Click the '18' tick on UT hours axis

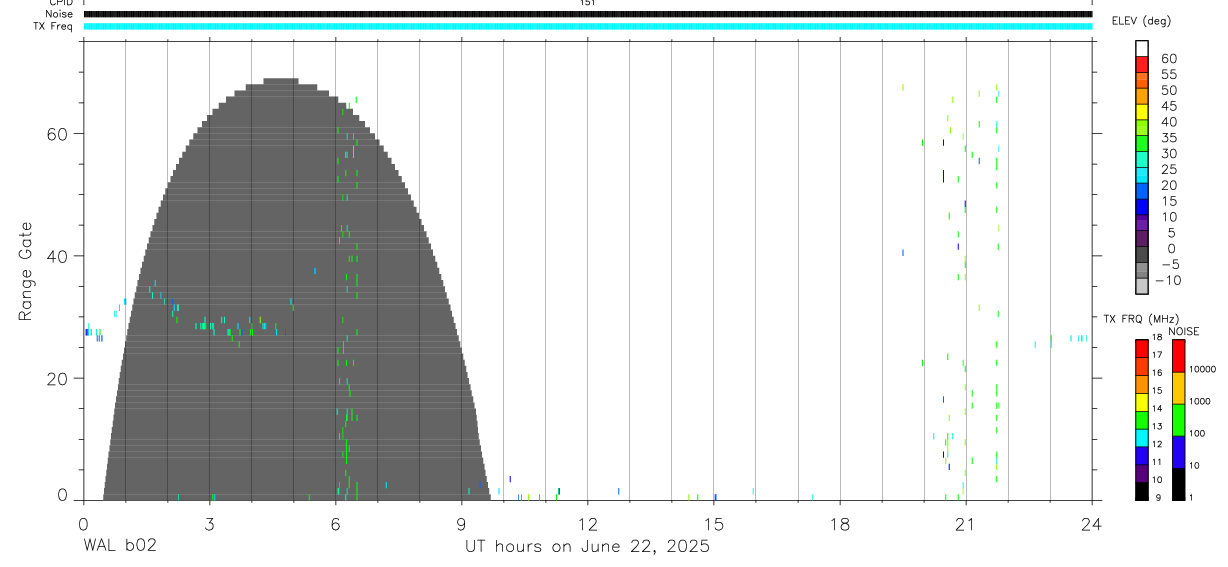(840, 523)
